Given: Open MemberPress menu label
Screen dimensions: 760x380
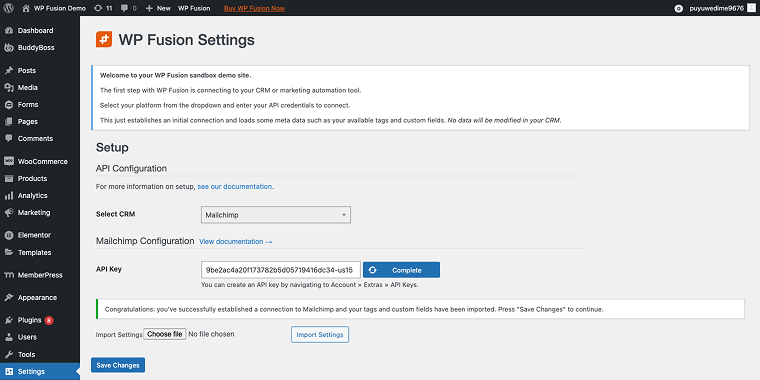Looking at the screenshot, I should [x=40, y=275].
